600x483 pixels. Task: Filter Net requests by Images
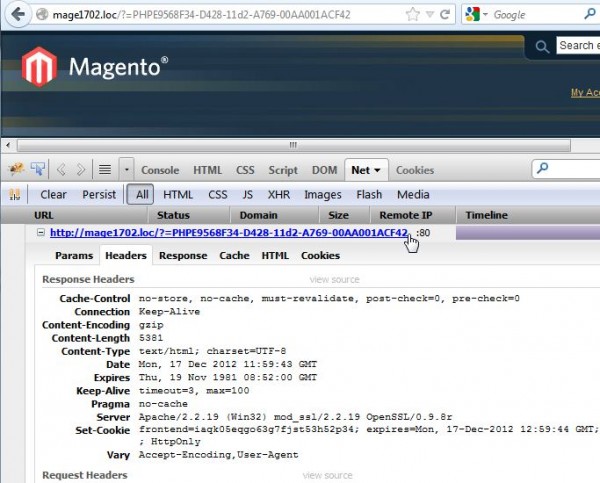point(323,195)
